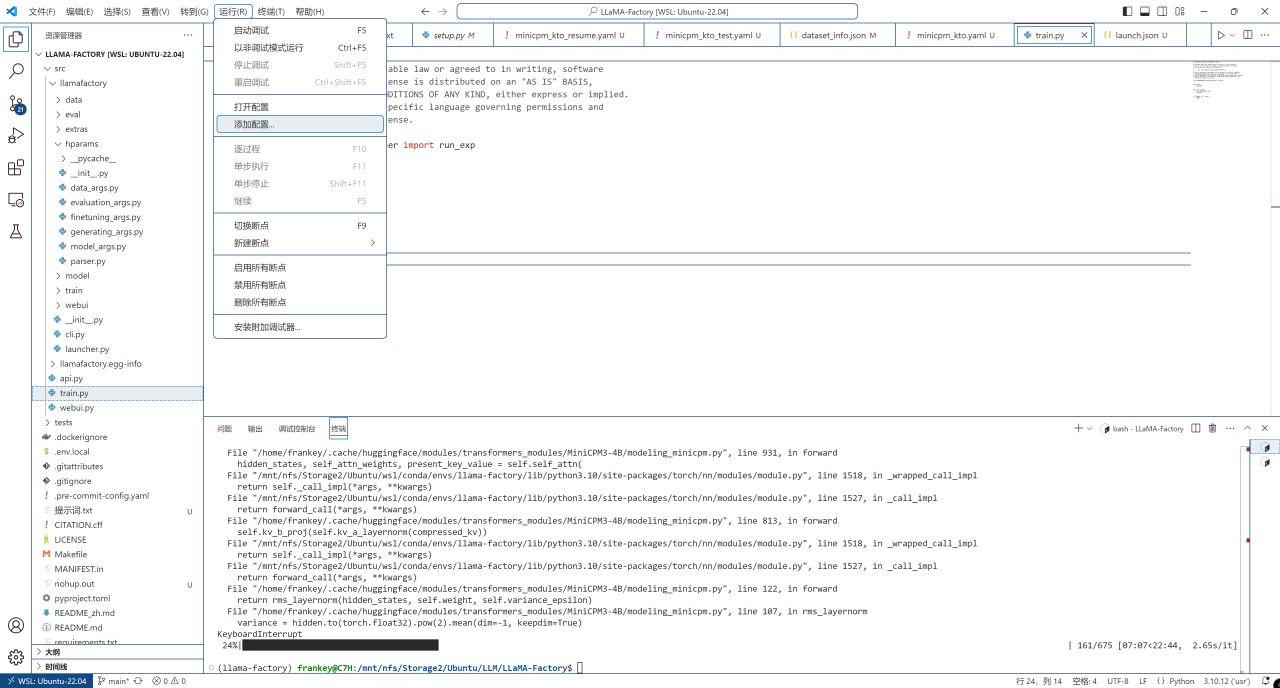Image resolution: width=1280 pixels, height=688 pixels.
Task: Choose 打开配置 from the Run menu
Action: 300,107
